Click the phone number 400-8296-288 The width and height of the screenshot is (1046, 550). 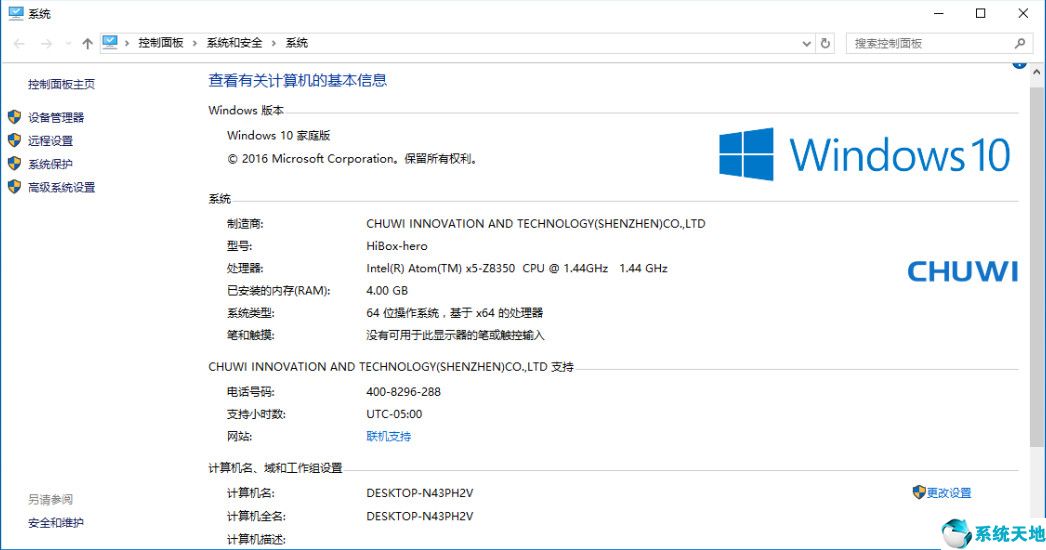(x=404, y=392)
